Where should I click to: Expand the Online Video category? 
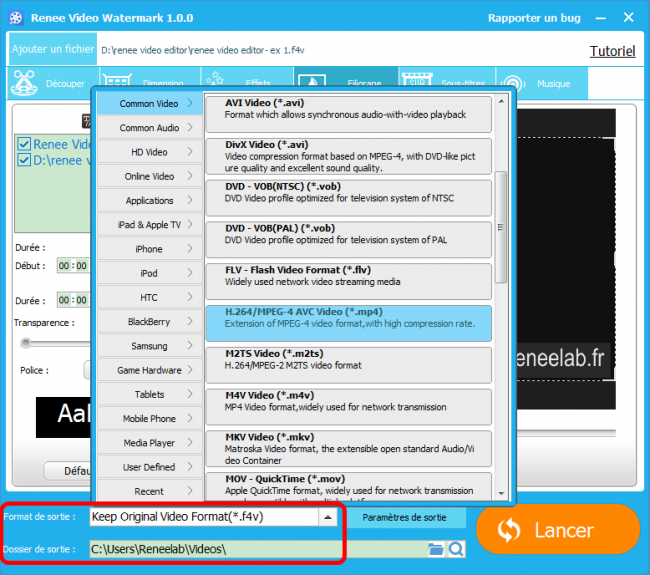click(150, 176)
